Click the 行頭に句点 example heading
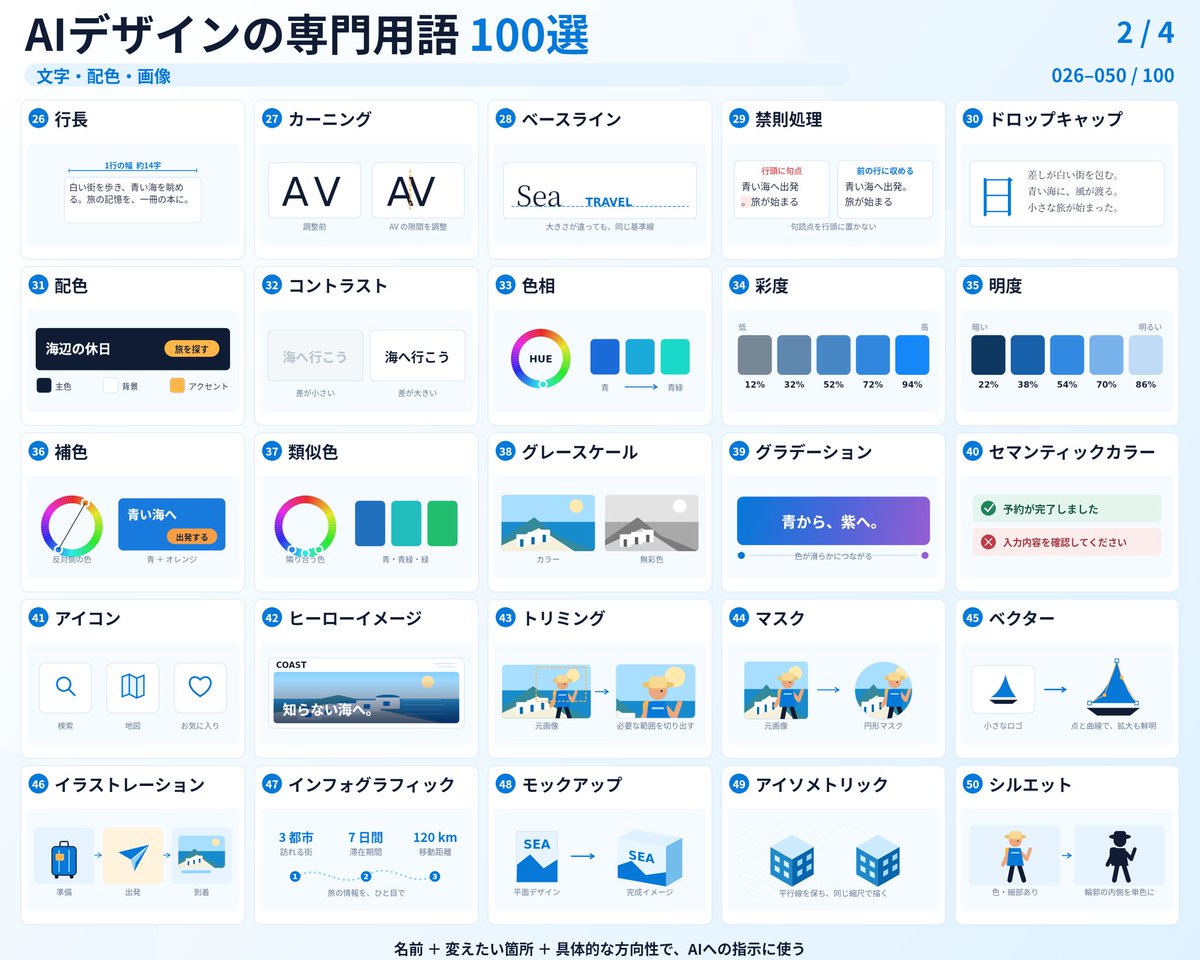 (781, 171)
